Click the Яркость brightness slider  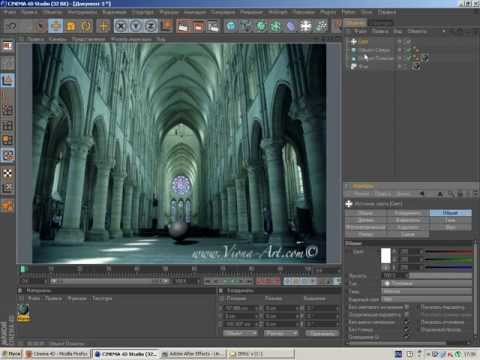[x=441, y=276]
